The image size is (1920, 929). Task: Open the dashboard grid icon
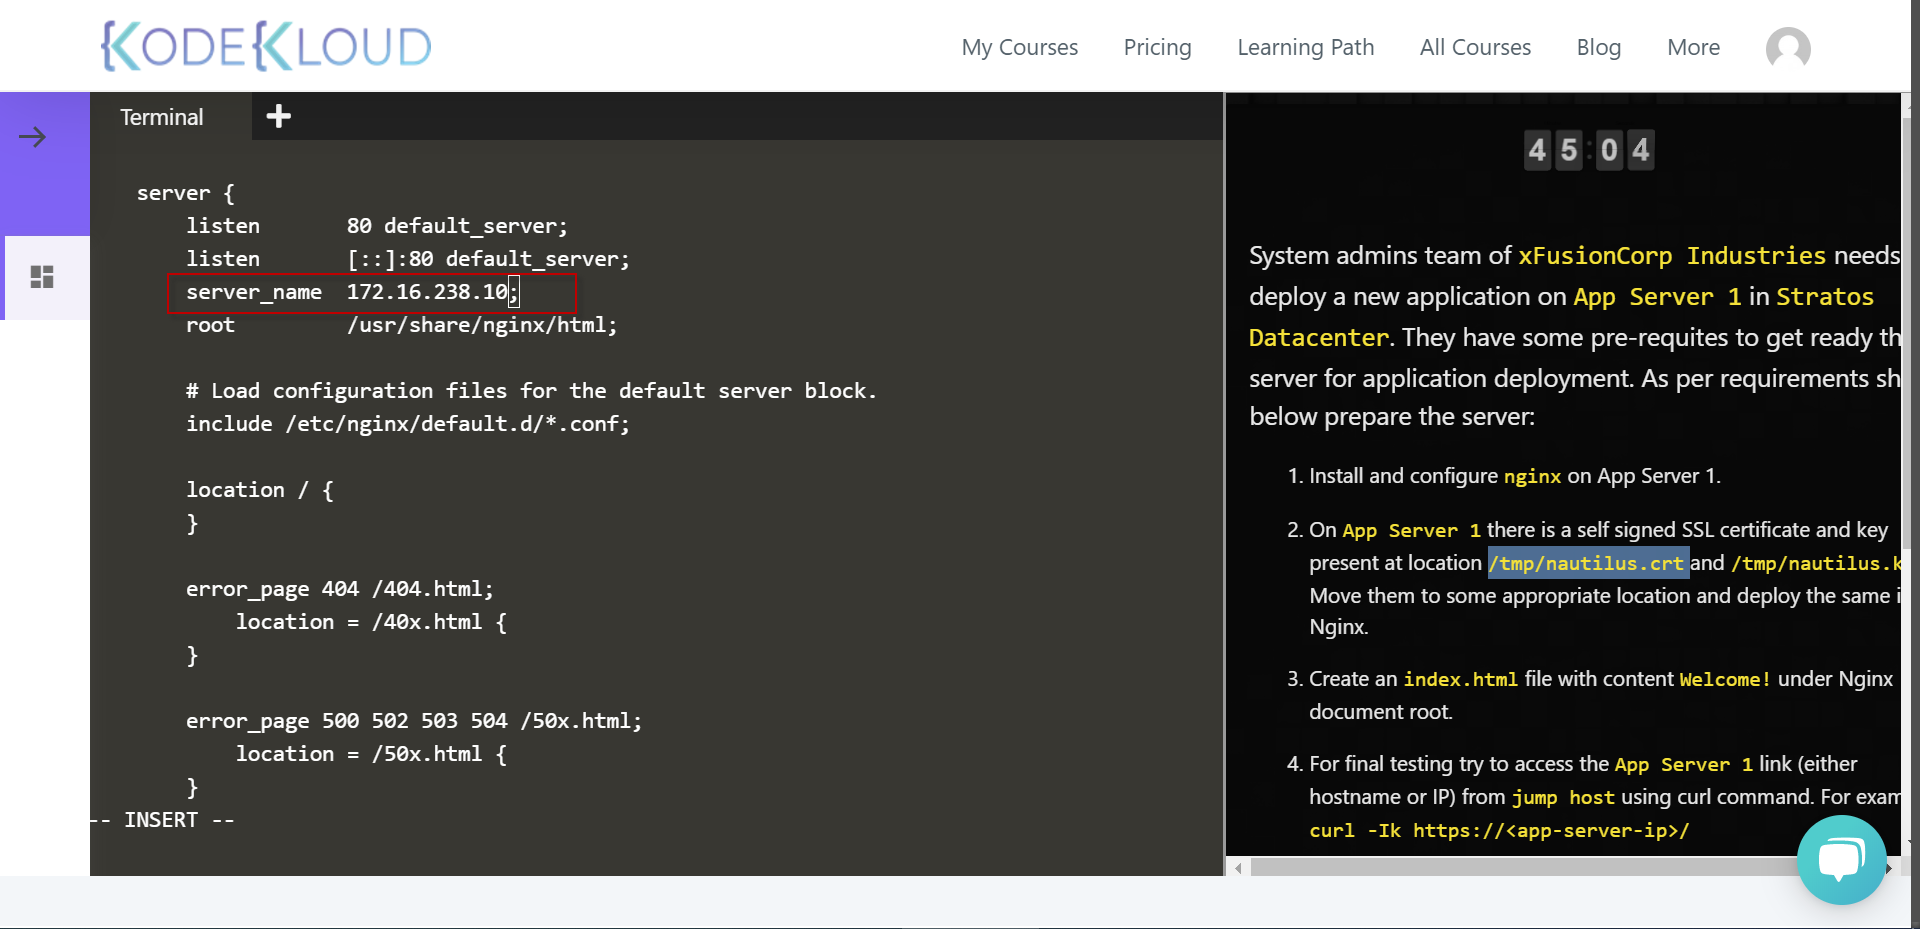pyautogui.click(x=42, y=277)
